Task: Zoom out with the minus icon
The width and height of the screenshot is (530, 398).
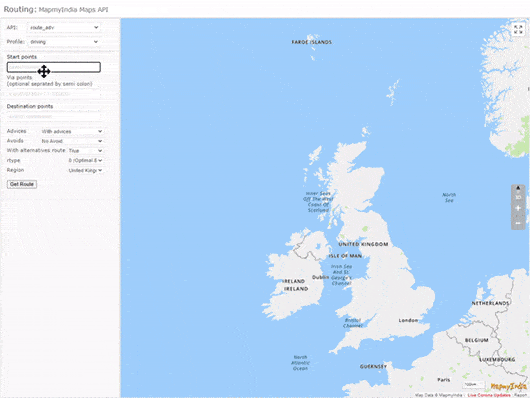Action: (x=518, y=223)
